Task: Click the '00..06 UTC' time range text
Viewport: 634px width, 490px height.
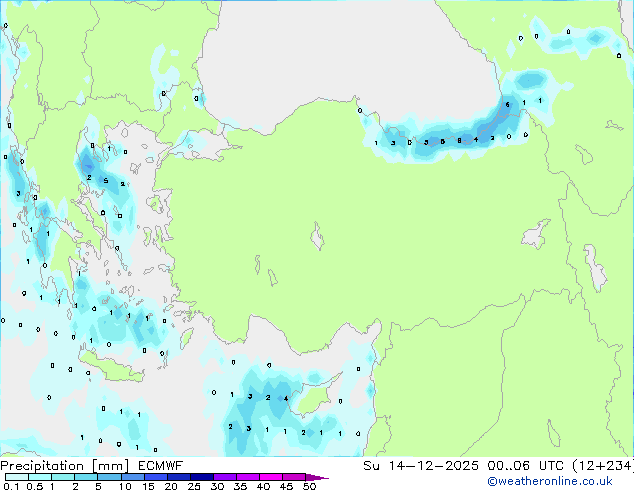Action: point(525,466)
